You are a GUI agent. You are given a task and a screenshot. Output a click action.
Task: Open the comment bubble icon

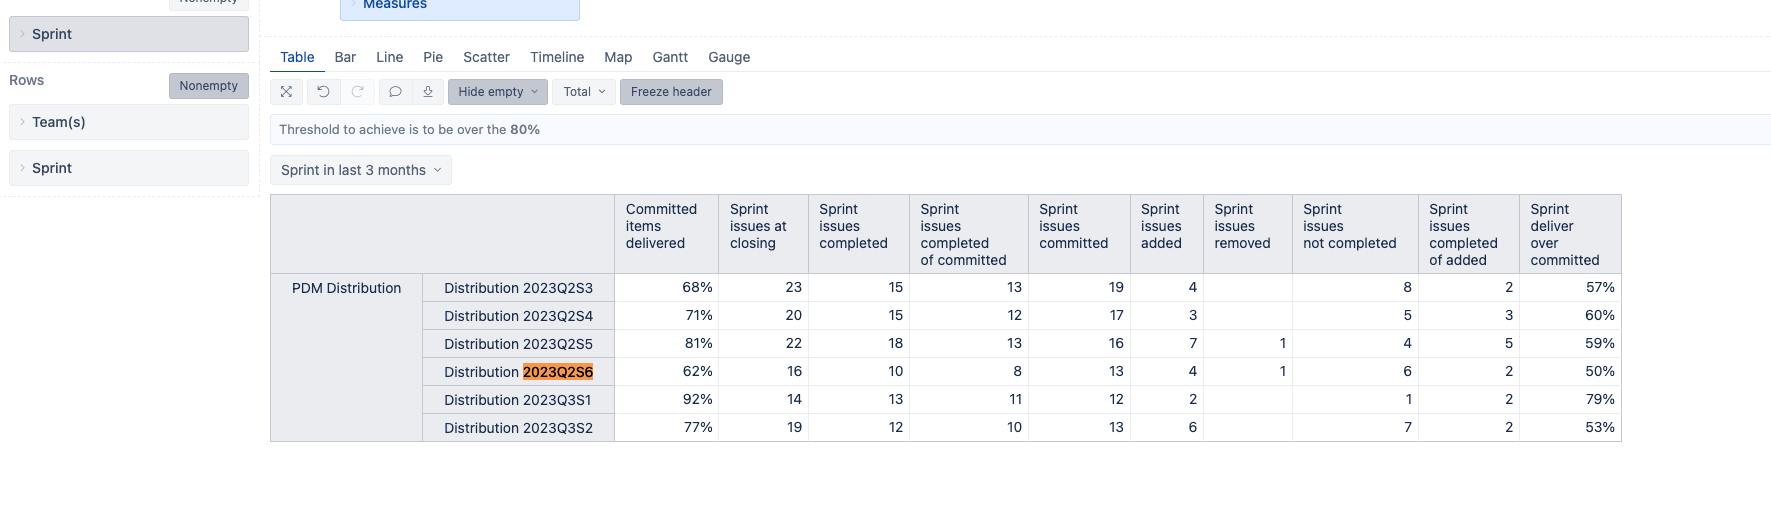click(x=395, y=92)
